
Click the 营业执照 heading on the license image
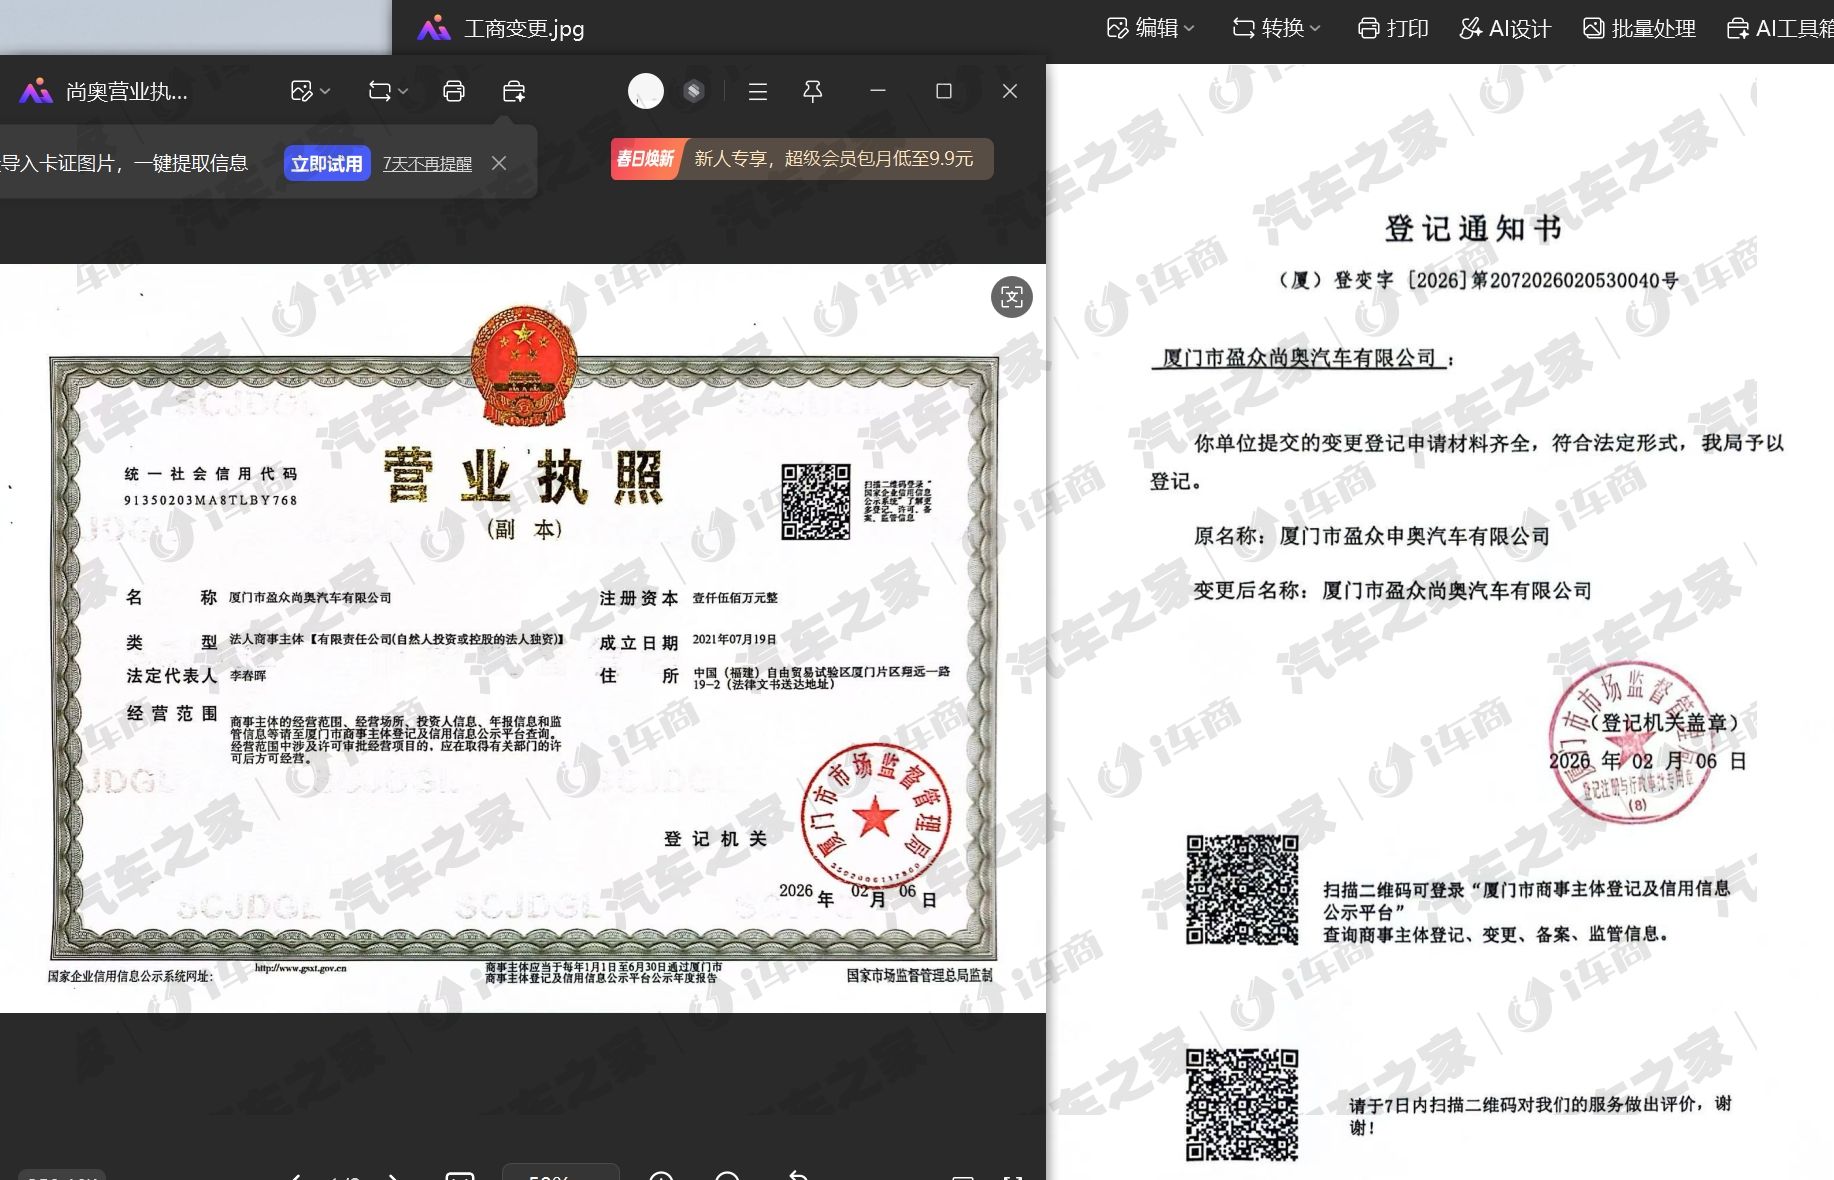tap(524, 476)
